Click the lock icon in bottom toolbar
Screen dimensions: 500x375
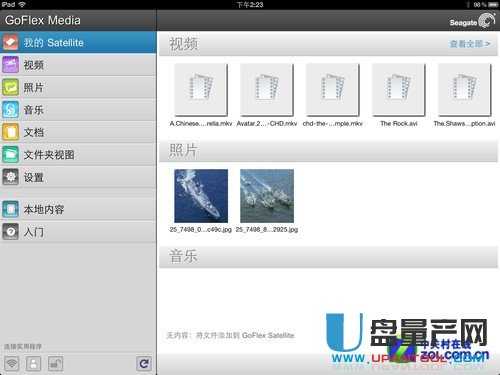point(55,363)
